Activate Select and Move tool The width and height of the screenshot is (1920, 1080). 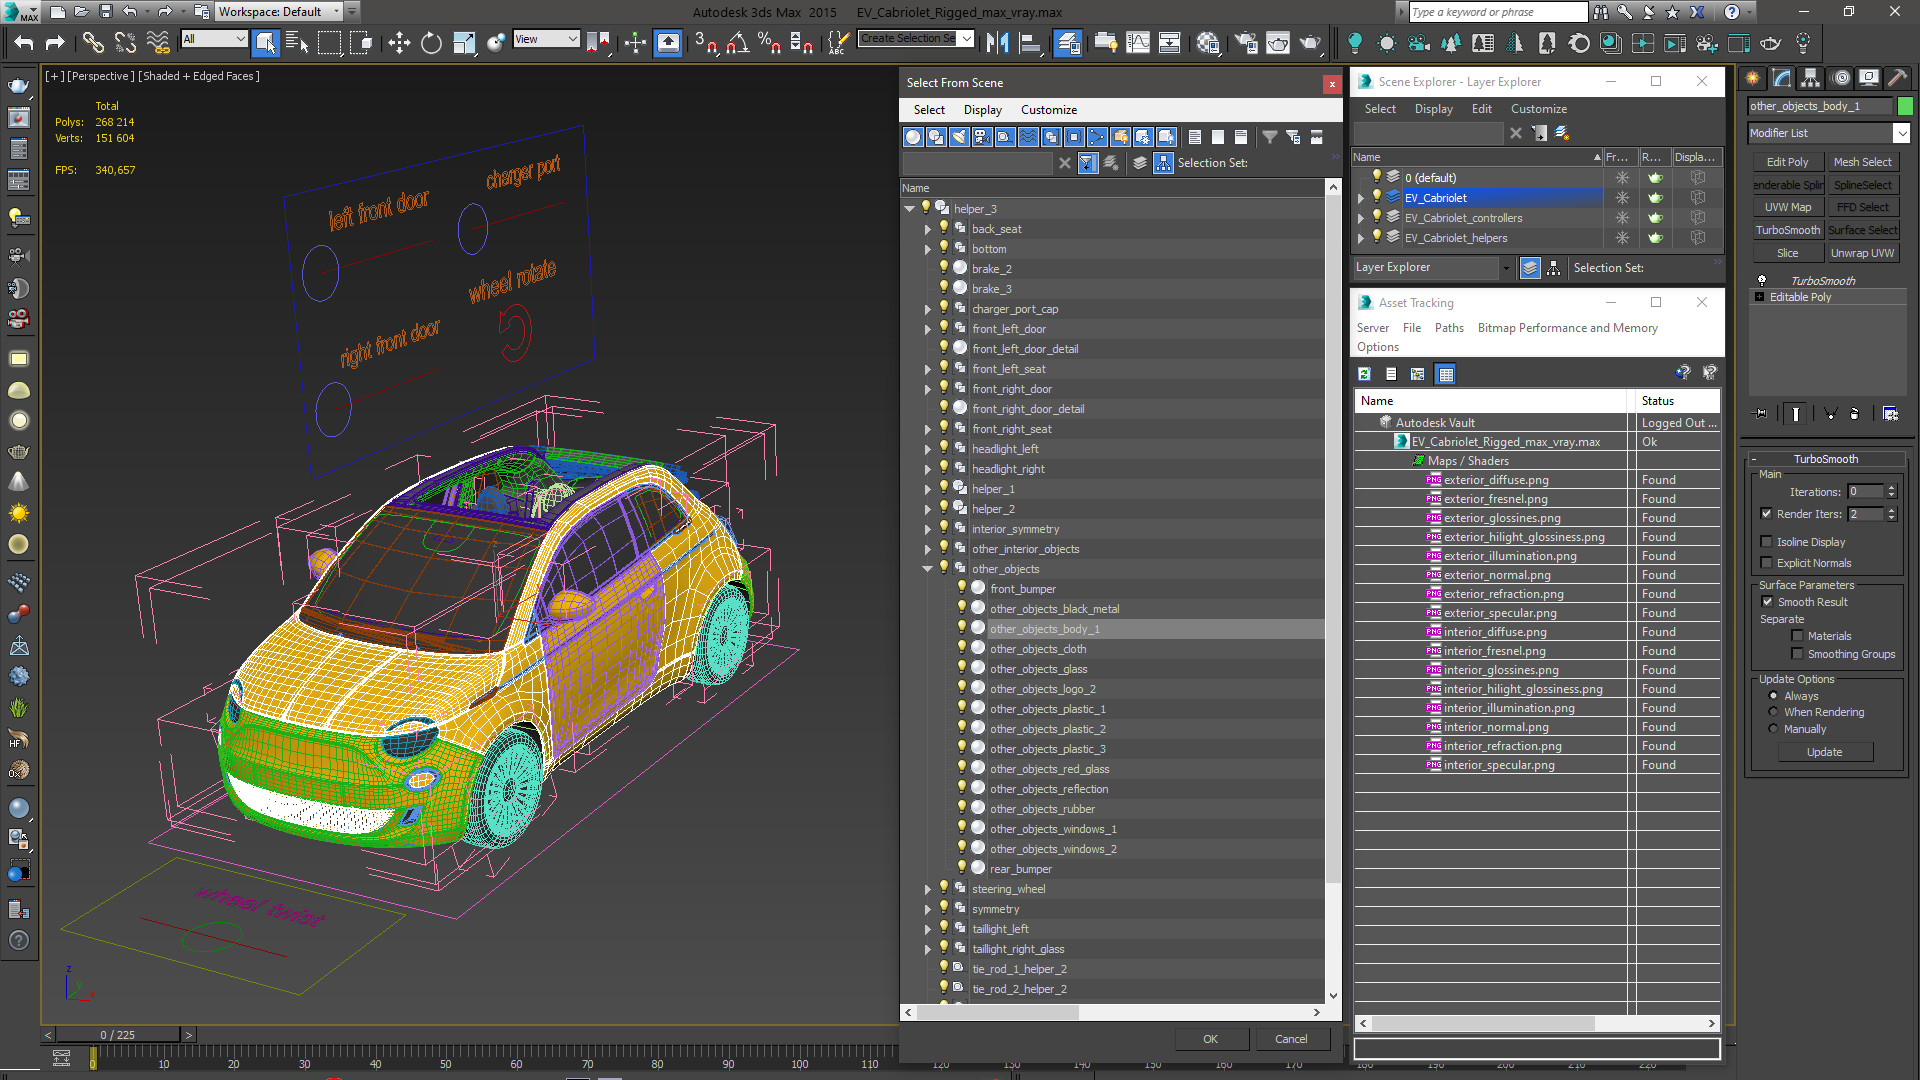(399, 42)
